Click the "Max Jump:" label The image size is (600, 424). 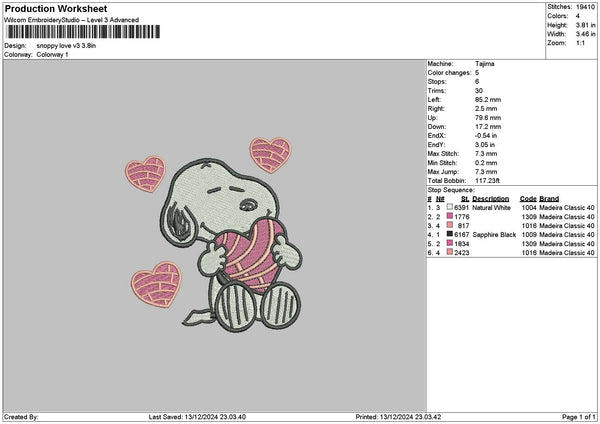coord(443,172)
